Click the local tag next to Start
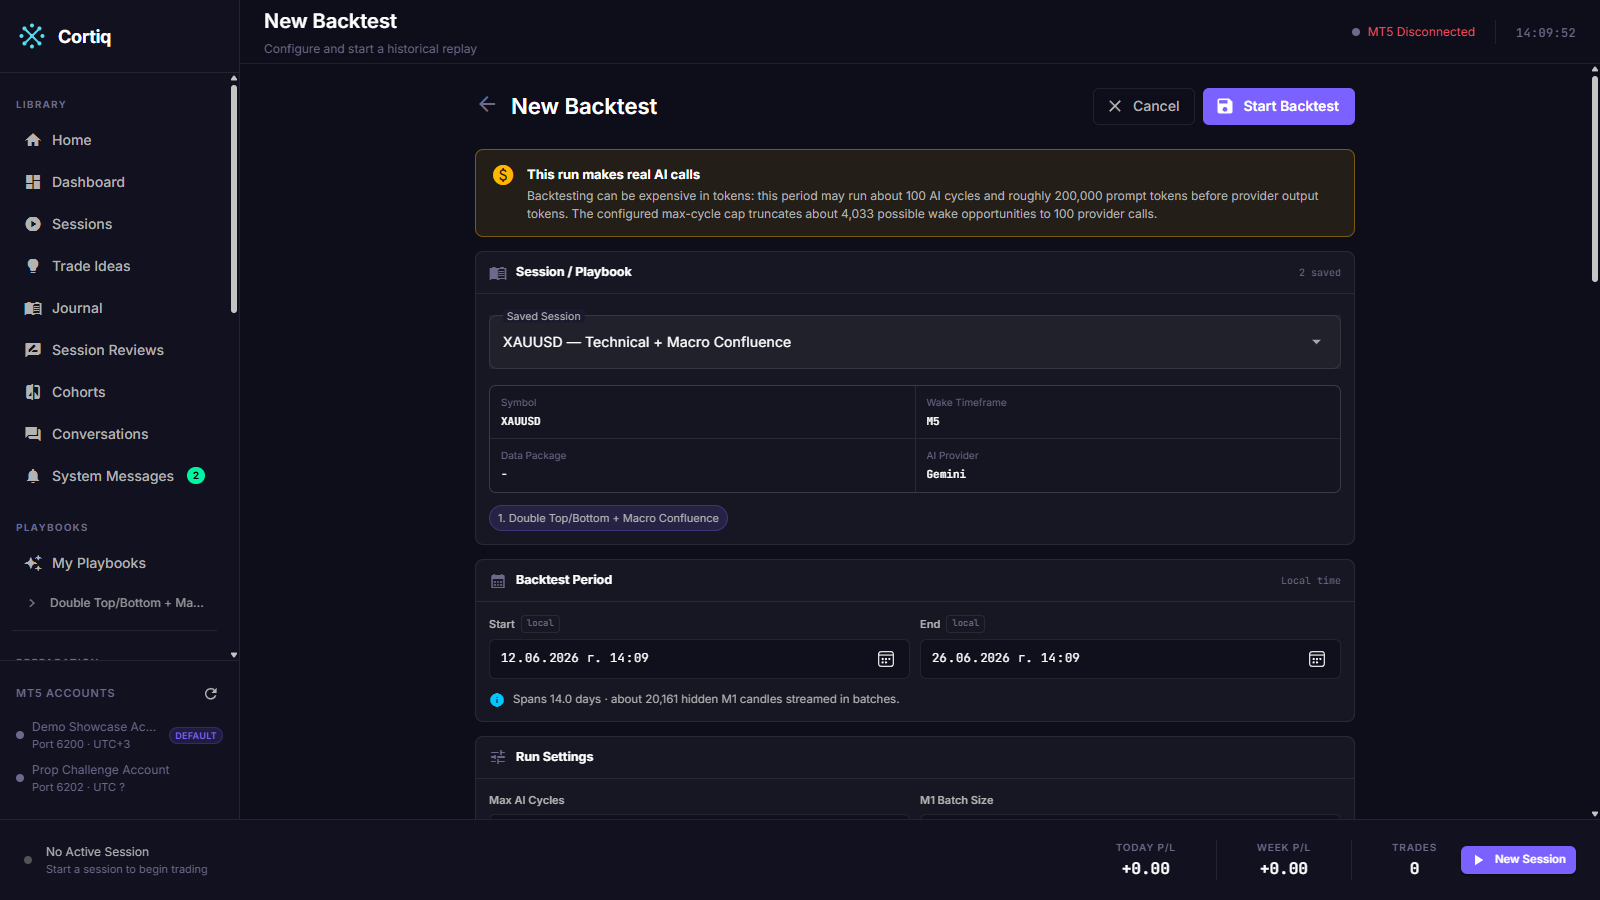 point(540,624)
